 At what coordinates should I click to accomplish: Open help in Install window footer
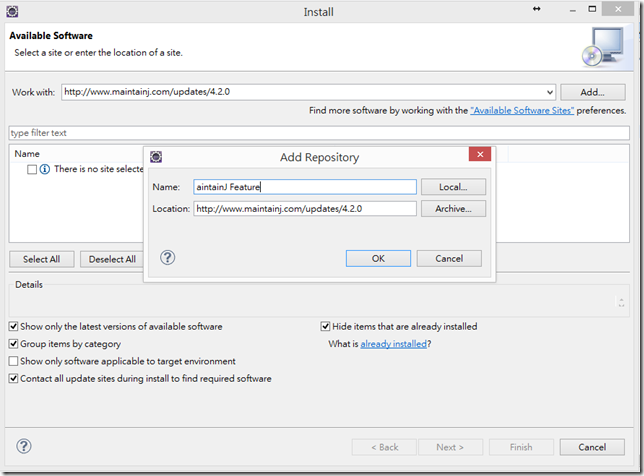pos(24,446)
